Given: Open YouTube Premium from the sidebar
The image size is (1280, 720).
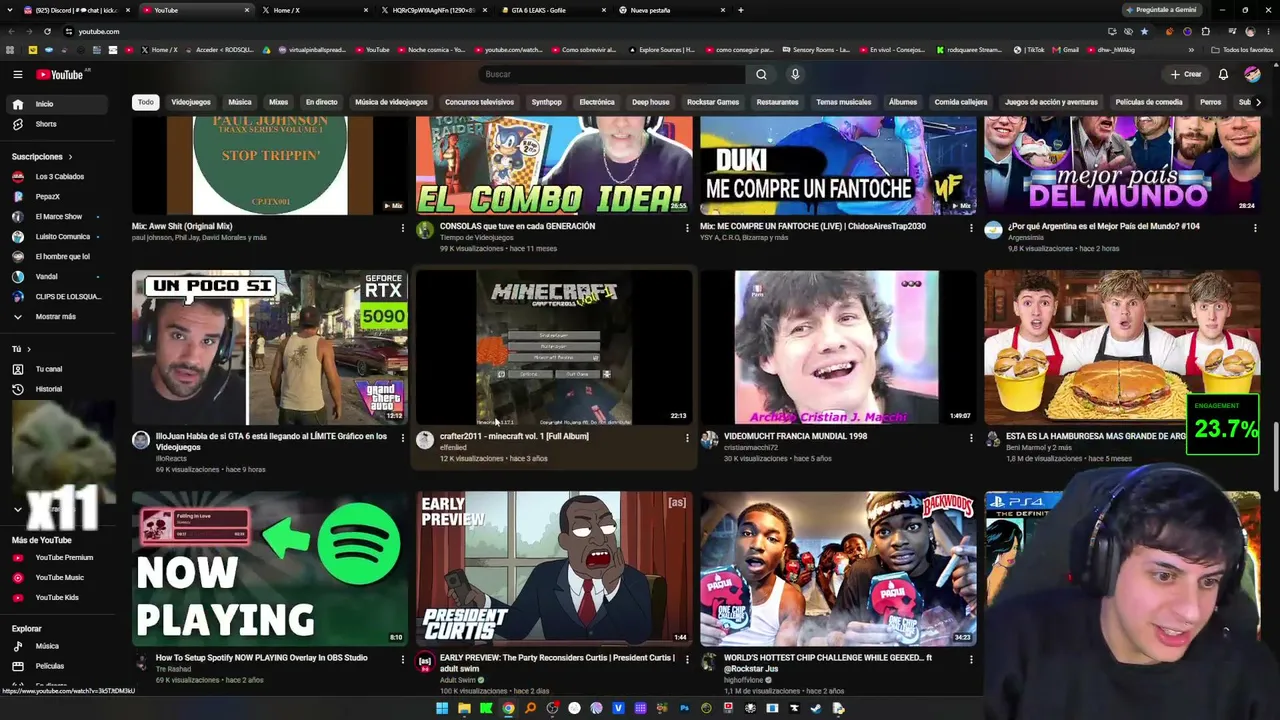Looking at the screenshot, I should coord(55,558).
